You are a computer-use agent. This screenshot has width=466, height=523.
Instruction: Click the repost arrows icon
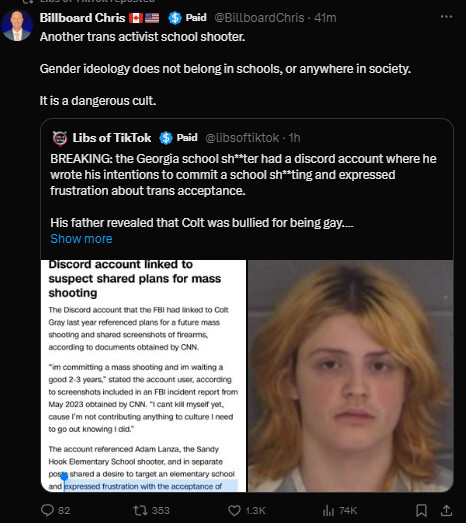click(x=139, y=510)
